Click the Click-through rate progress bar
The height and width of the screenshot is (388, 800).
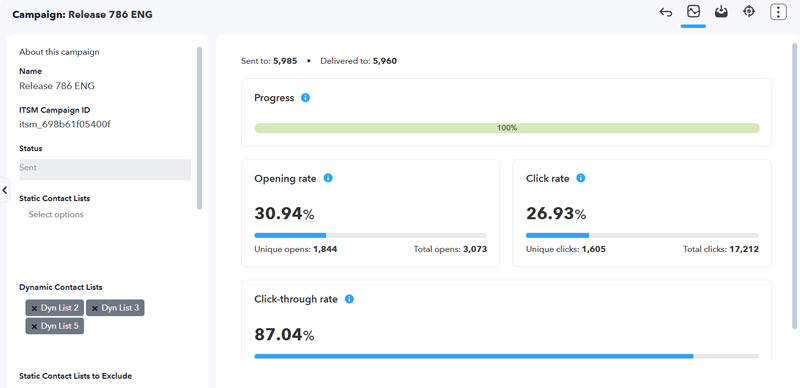(507, 356)
